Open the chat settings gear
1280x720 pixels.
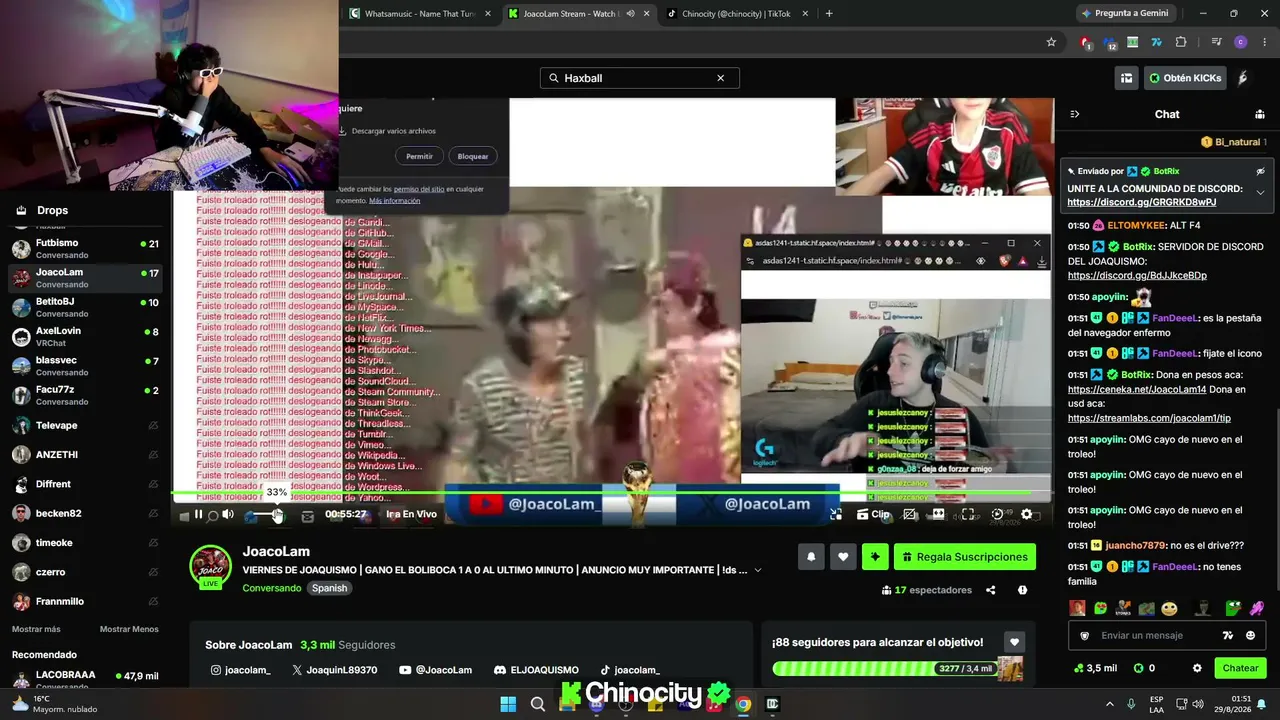(x=1197, y=668)
